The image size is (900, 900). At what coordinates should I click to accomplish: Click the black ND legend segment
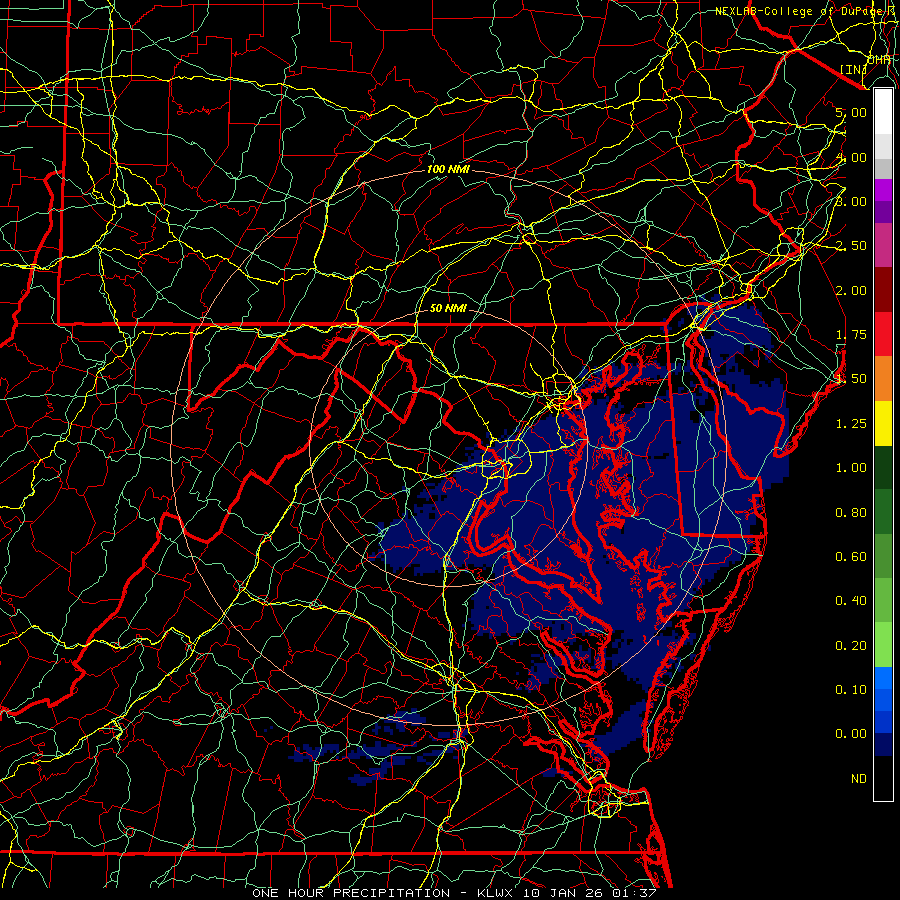click(x=883, y=778)
